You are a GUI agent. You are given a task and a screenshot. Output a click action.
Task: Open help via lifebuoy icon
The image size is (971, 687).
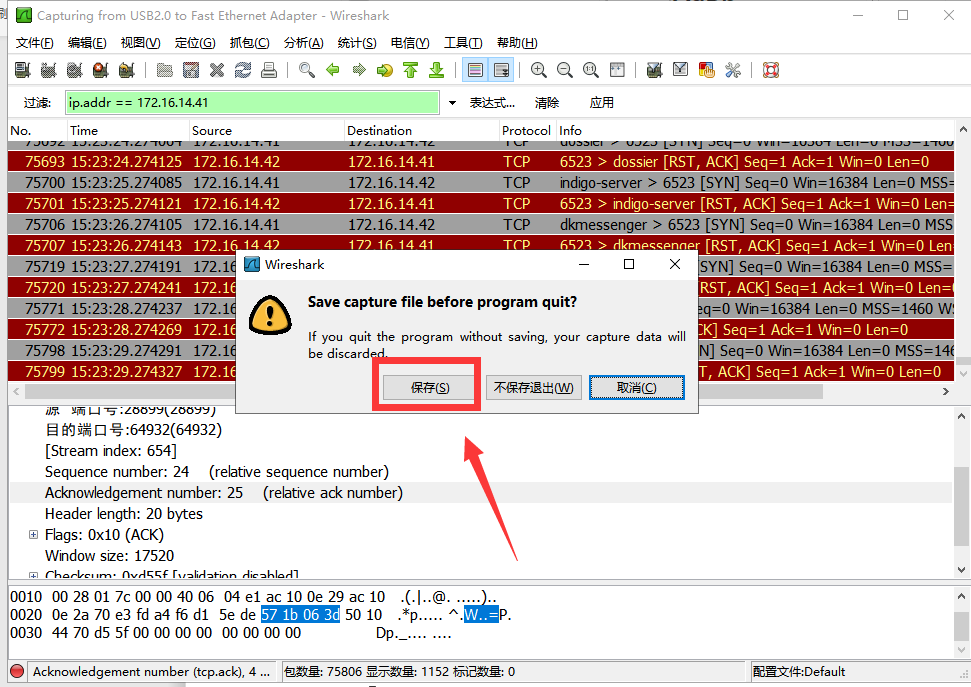pyautogui.click(x=770, y=70)
